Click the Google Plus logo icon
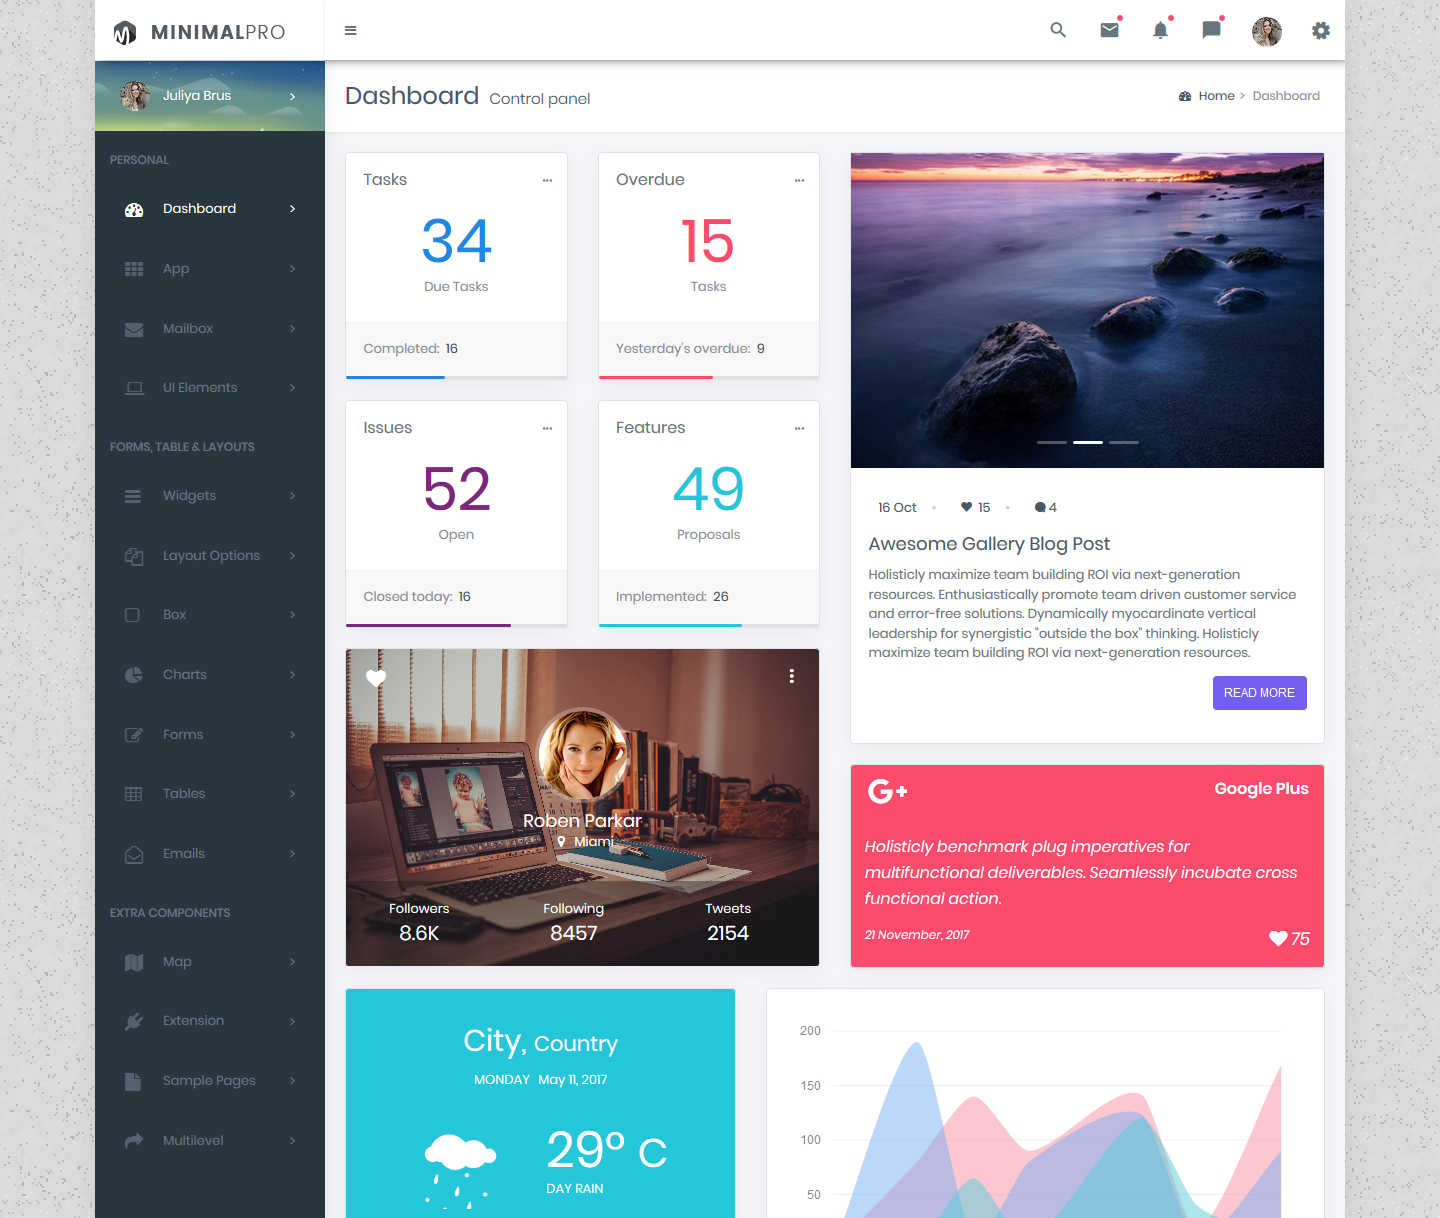 pyautogui.click(x=887, y=791)
